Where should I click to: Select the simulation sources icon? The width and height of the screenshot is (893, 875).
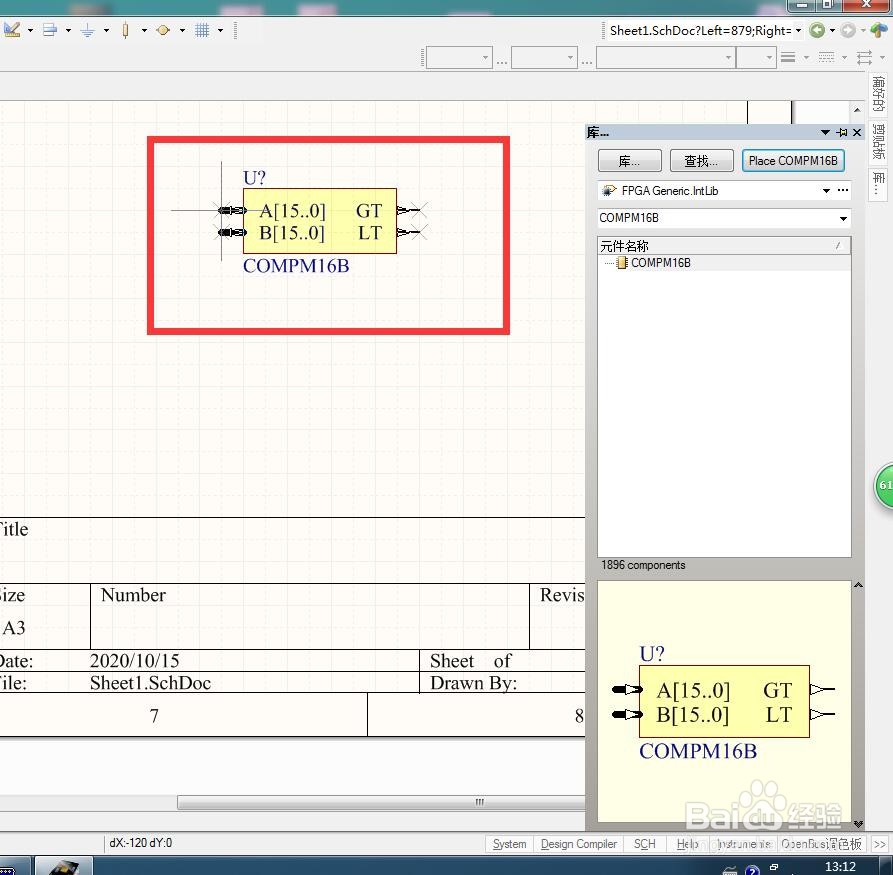(x=163, y=30)
